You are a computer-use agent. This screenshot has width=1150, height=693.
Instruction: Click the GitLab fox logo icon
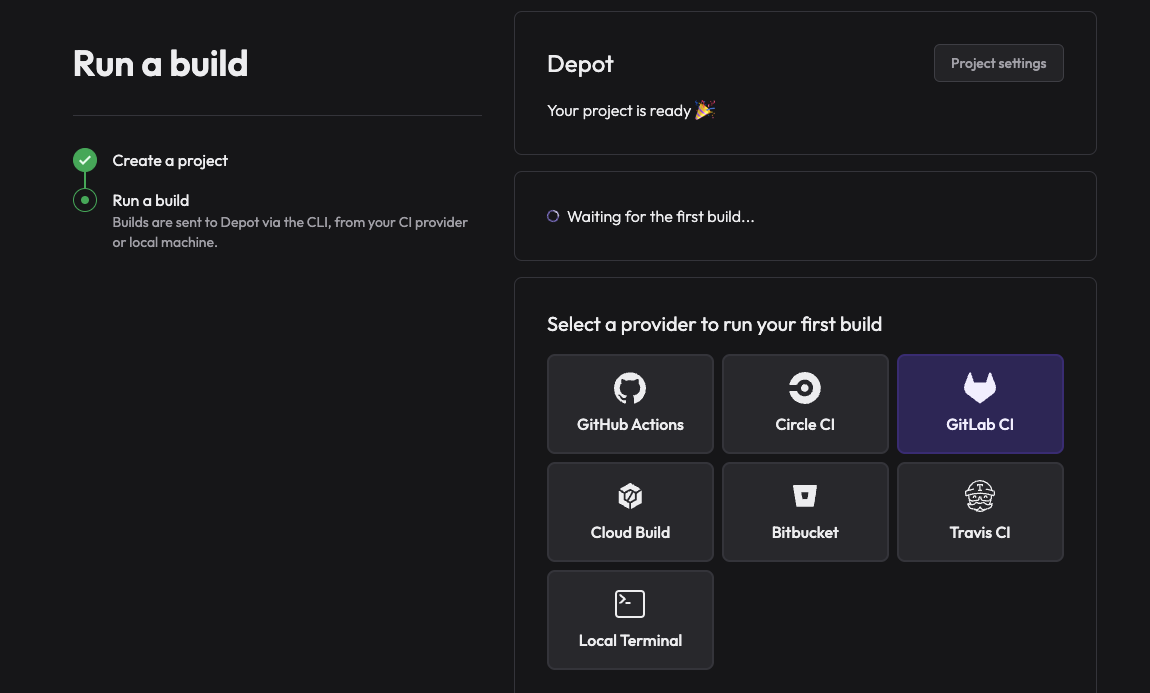[x=980, y=388]
